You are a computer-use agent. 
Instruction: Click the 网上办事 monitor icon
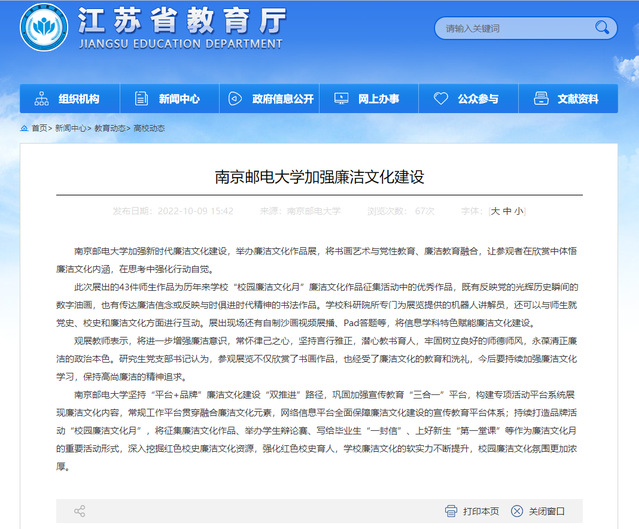click(x=342, y=99)
